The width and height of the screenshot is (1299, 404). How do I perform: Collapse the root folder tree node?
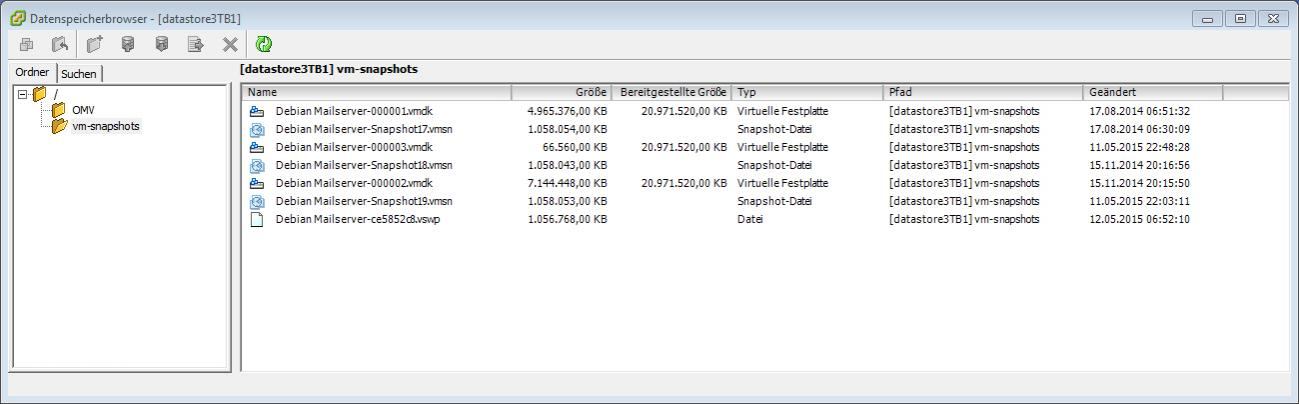22,94
